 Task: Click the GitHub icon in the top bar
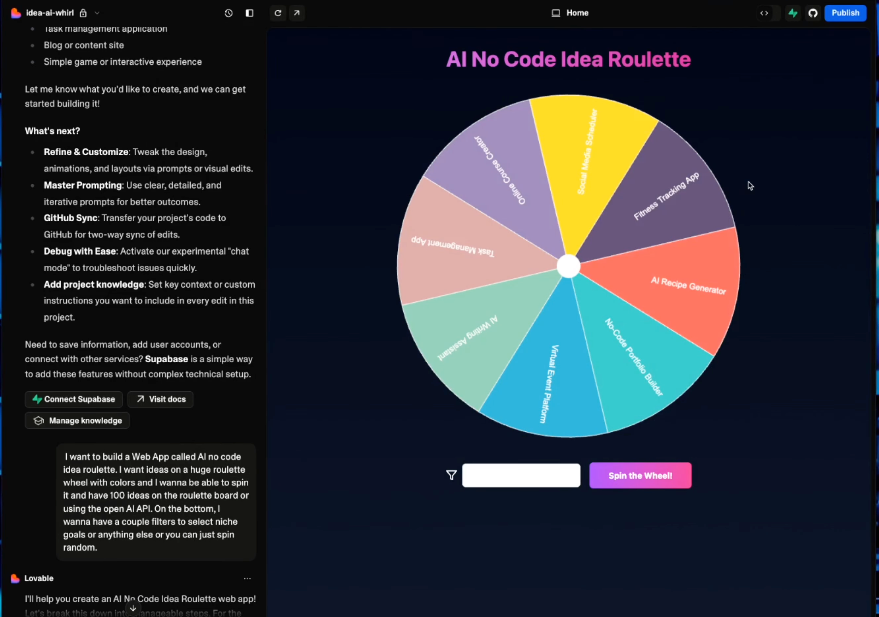click(813, 13)
